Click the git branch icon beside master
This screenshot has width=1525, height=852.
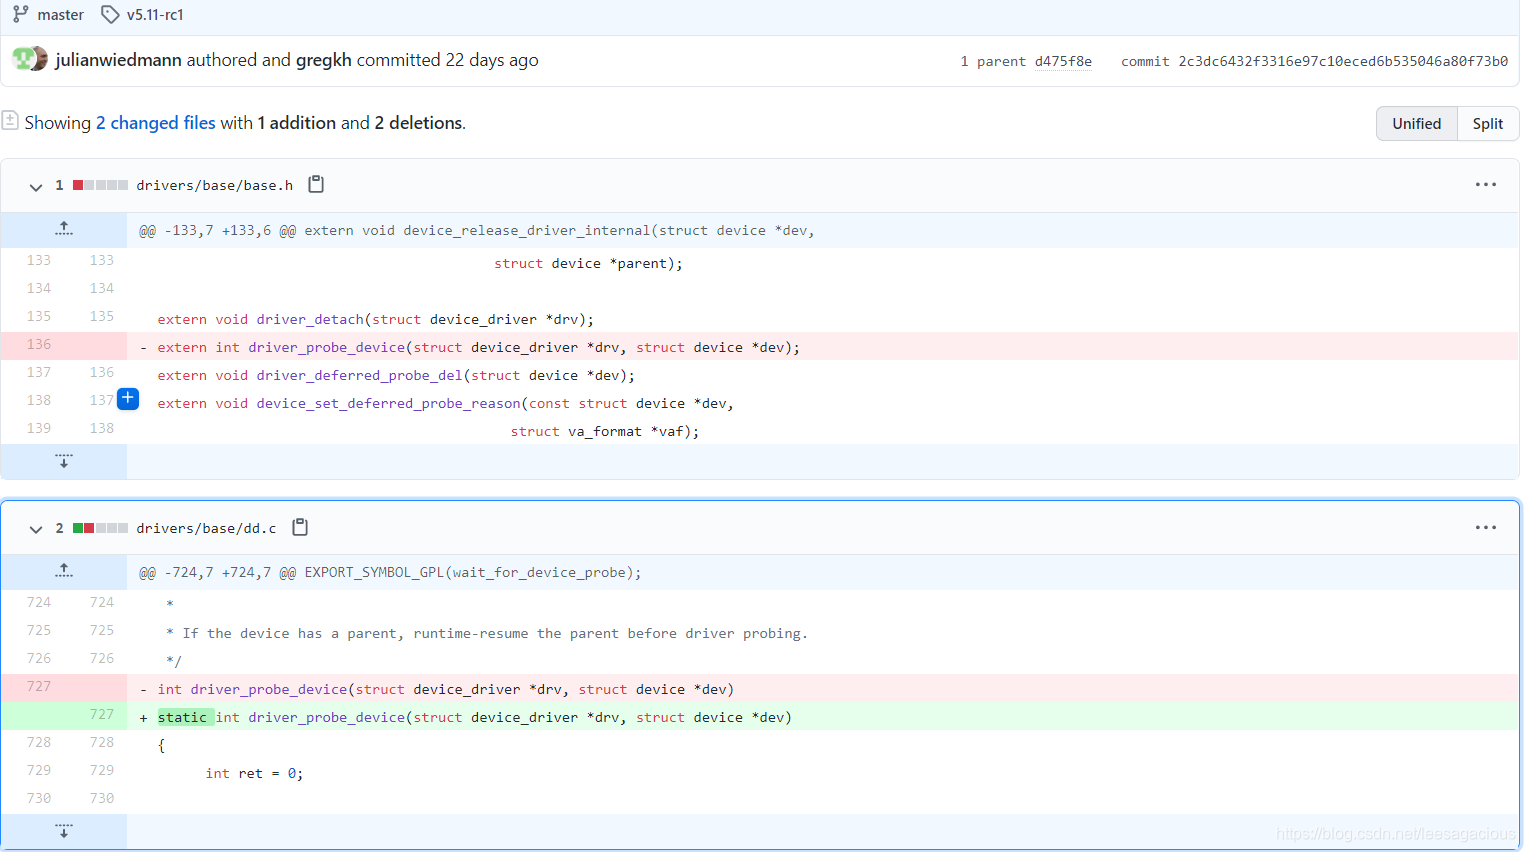click(20, 15)
